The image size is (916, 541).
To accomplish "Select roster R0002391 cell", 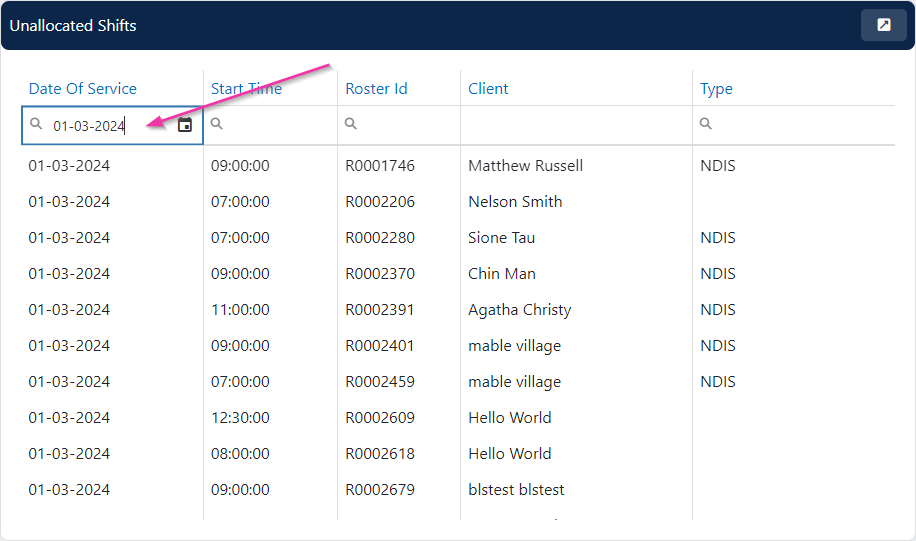I will (x=380, y=310).
